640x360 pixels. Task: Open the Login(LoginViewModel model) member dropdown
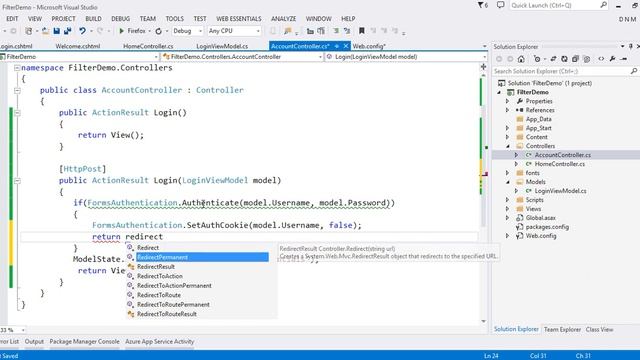tap(484, 57)
